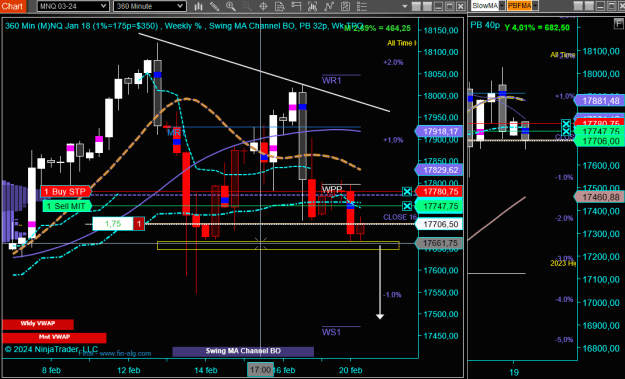Viewport: 625px width, 379px height.
Task: Click price marker 17460,88 in right chart
Action: click(599, 197)
